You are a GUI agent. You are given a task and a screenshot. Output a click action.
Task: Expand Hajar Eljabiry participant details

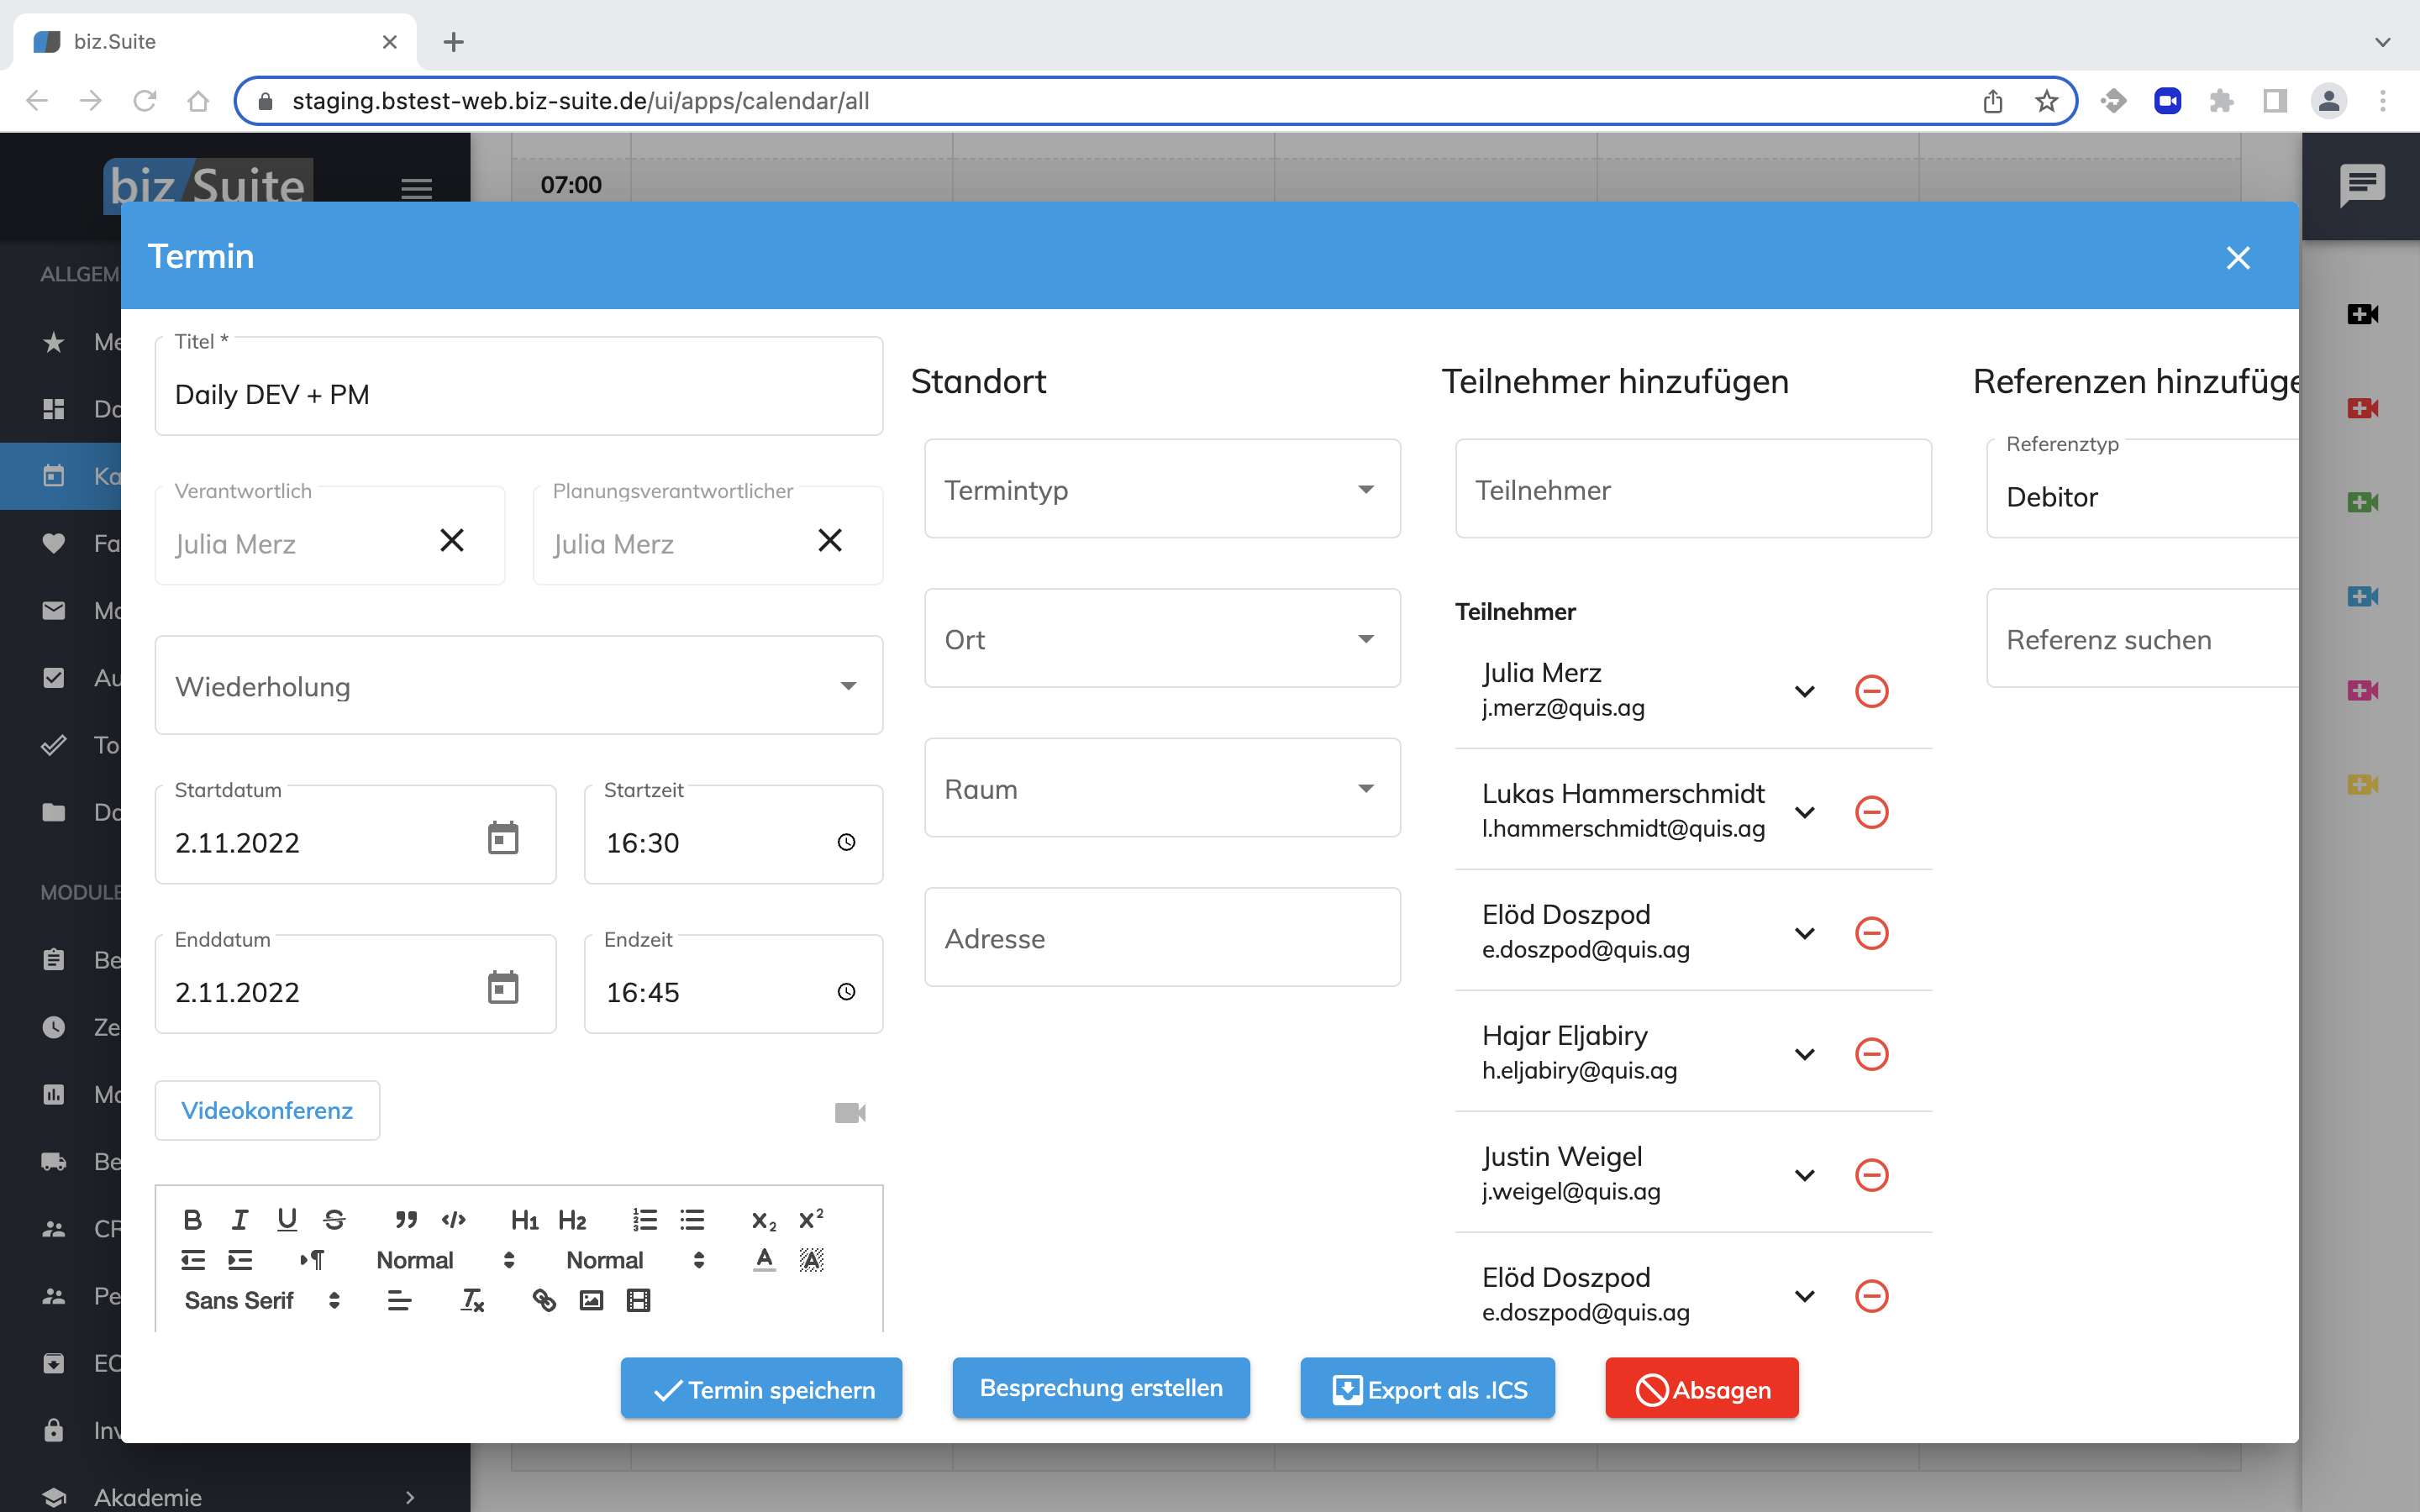(x=1805, y=1054)
